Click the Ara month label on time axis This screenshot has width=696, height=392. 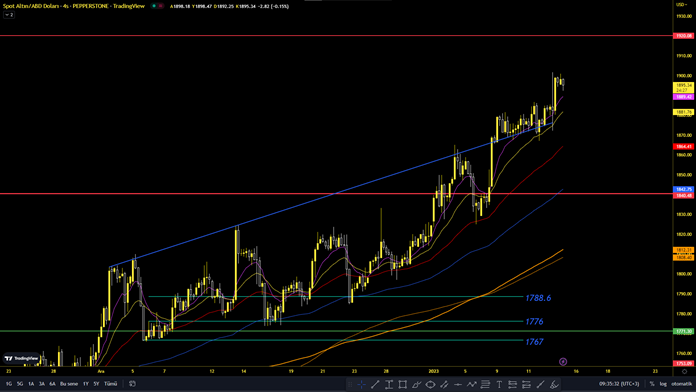(101, 371)
